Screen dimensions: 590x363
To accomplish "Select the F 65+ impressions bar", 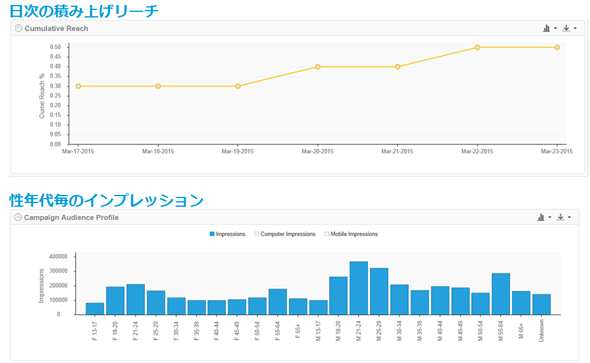I will pyautogui.click(x=298, y=307).
